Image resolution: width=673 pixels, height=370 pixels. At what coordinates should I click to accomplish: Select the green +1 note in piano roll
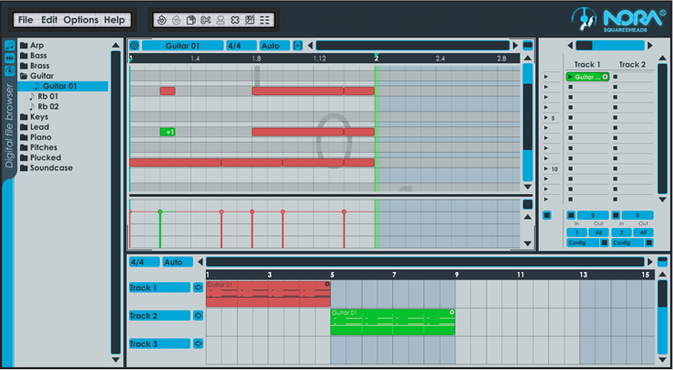click(167, 132)
